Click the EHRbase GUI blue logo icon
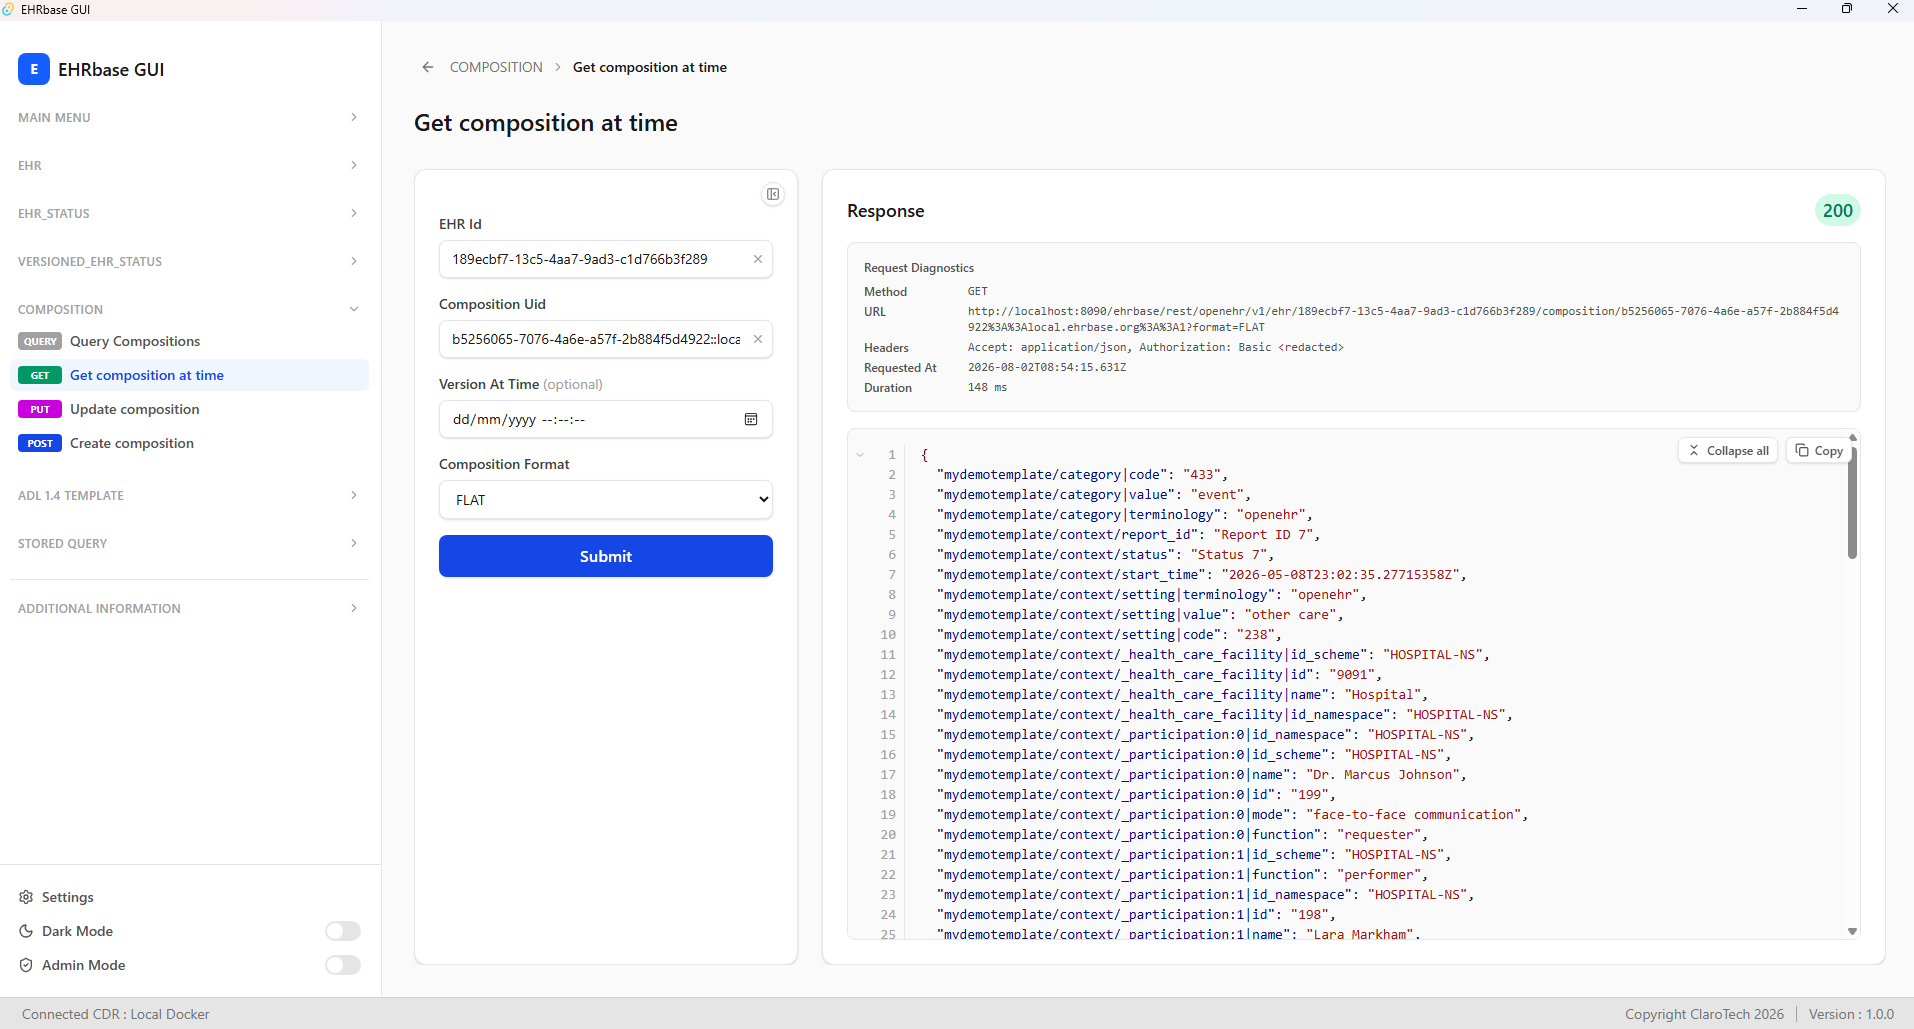 pos(34,69)
